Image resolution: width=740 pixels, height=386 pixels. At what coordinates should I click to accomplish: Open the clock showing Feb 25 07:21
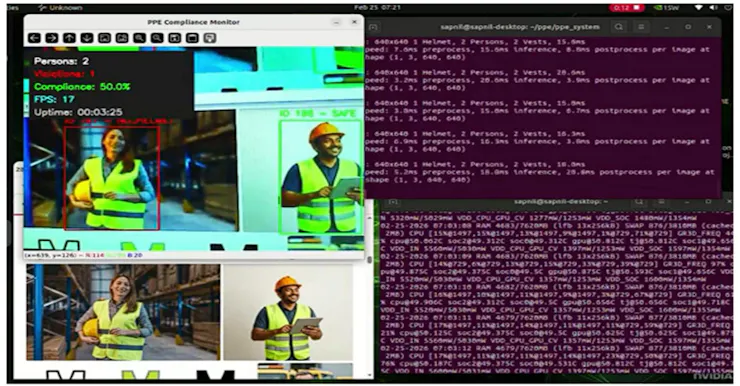coord(377,8)
